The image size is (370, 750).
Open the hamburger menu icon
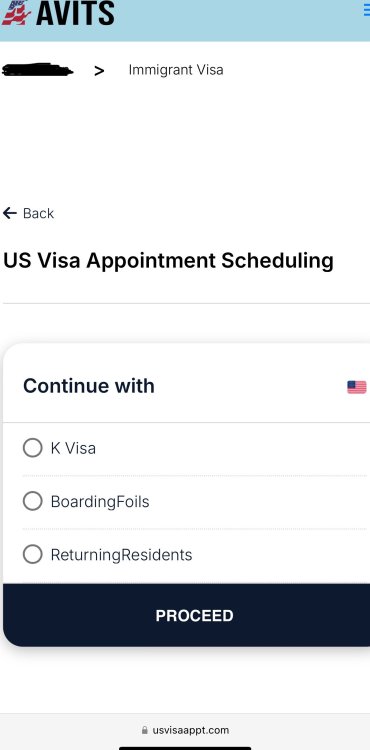367,11
